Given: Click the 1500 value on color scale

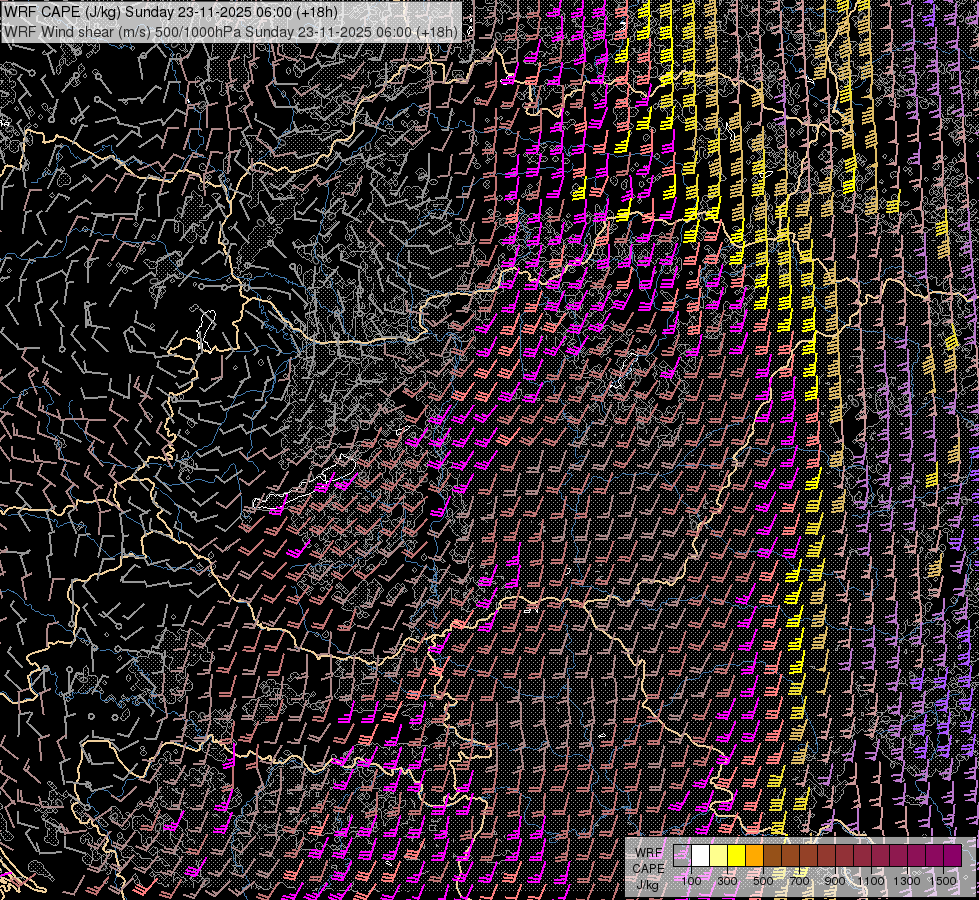Looking at the screenshot, I should coord(943,880).
